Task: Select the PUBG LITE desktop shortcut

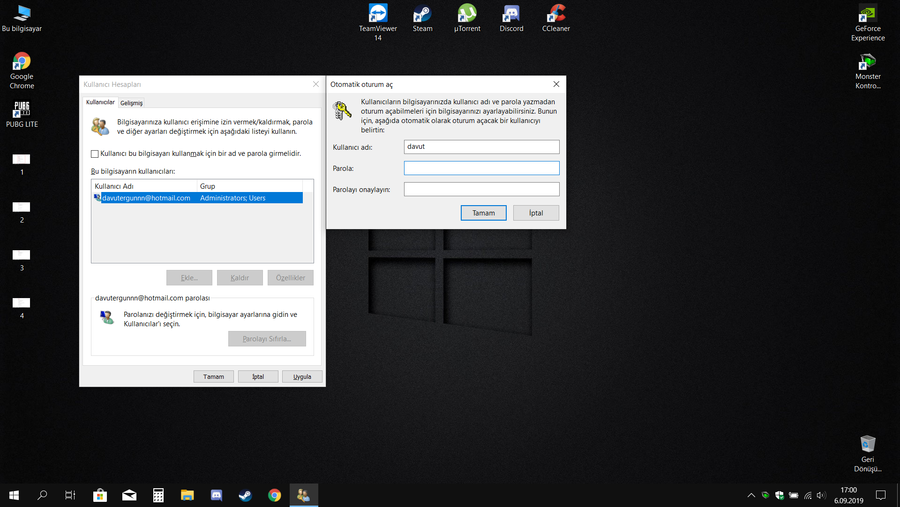Action: pos(21,110)
